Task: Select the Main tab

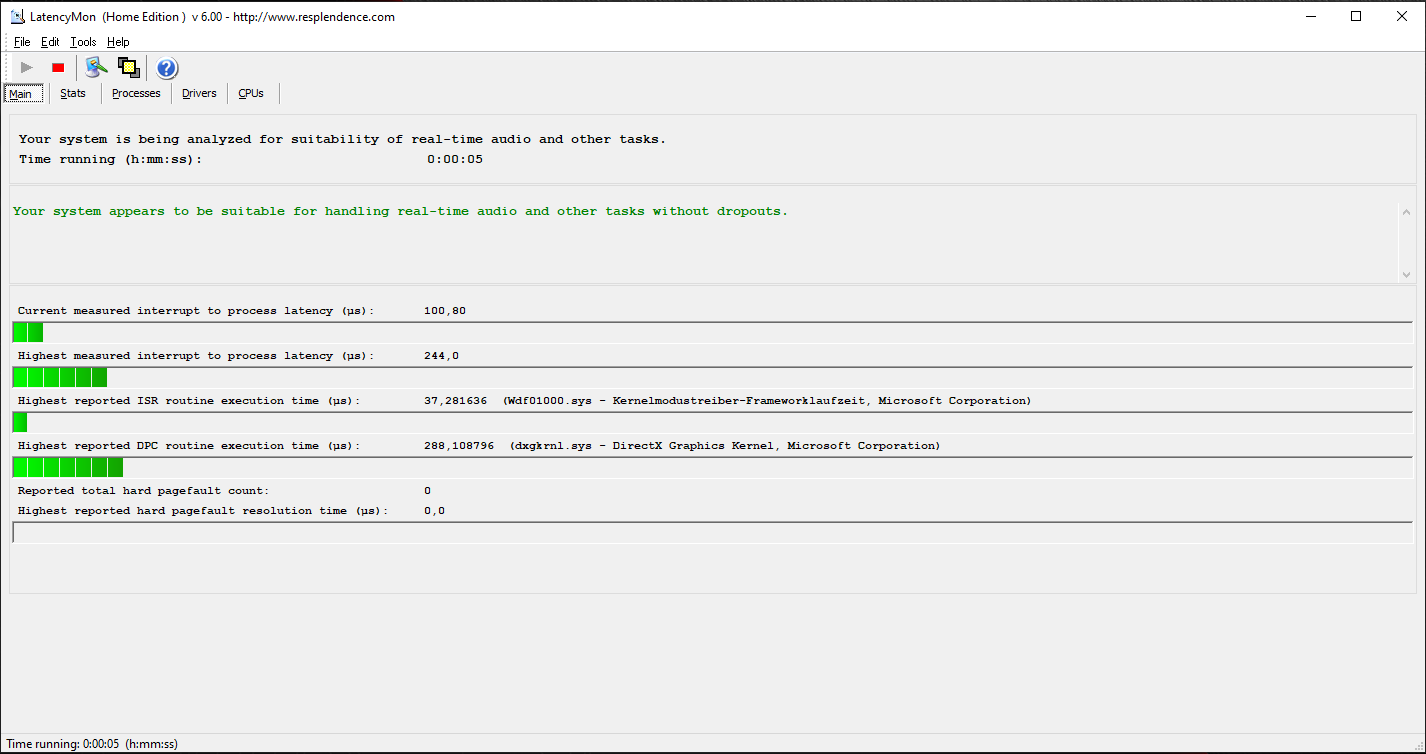Action: (x=21, y=94)
